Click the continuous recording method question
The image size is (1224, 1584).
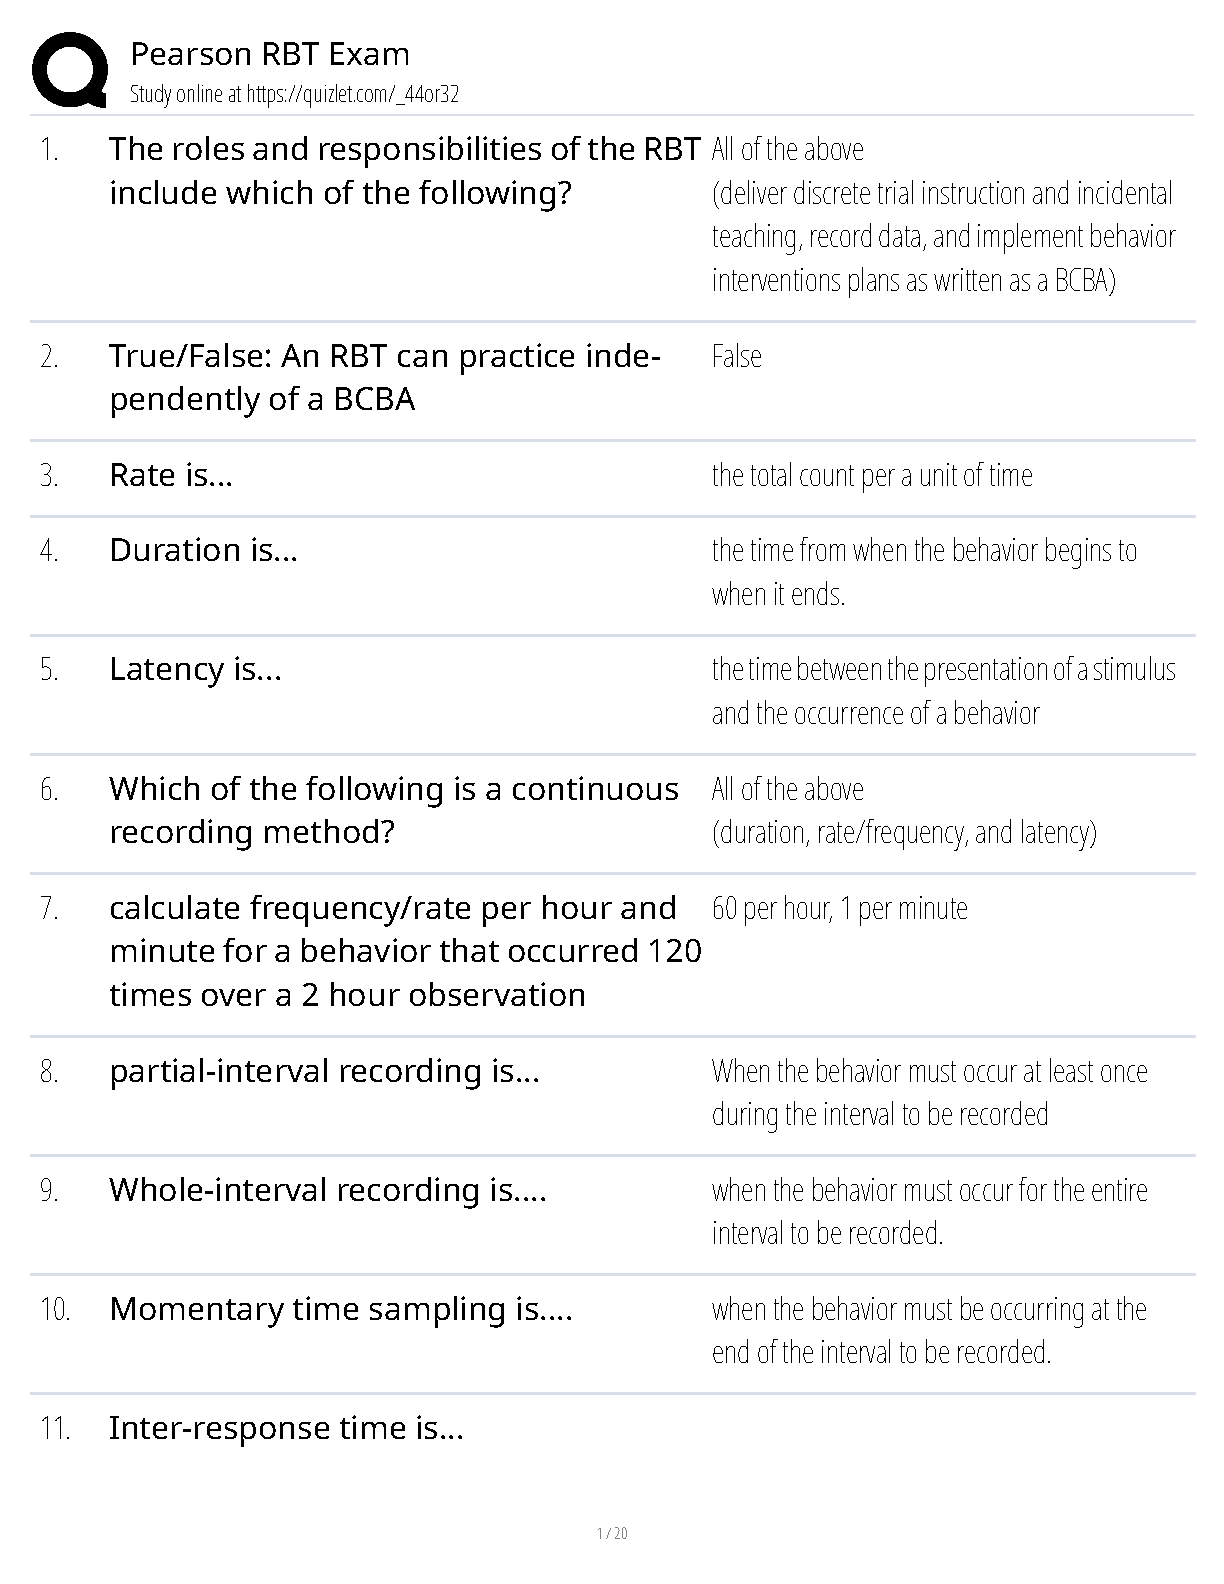pyautogui.click(x=394, y=810)
